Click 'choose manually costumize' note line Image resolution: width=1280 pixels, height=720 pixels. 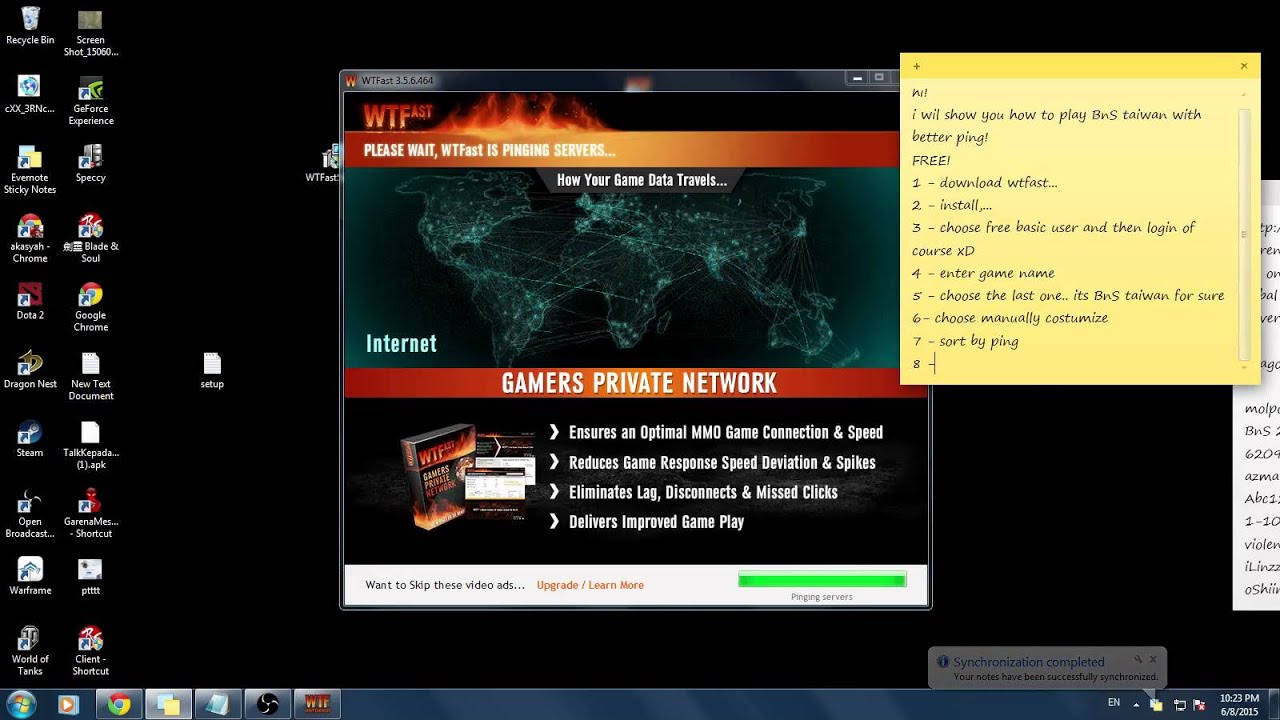pos(1010,318)
